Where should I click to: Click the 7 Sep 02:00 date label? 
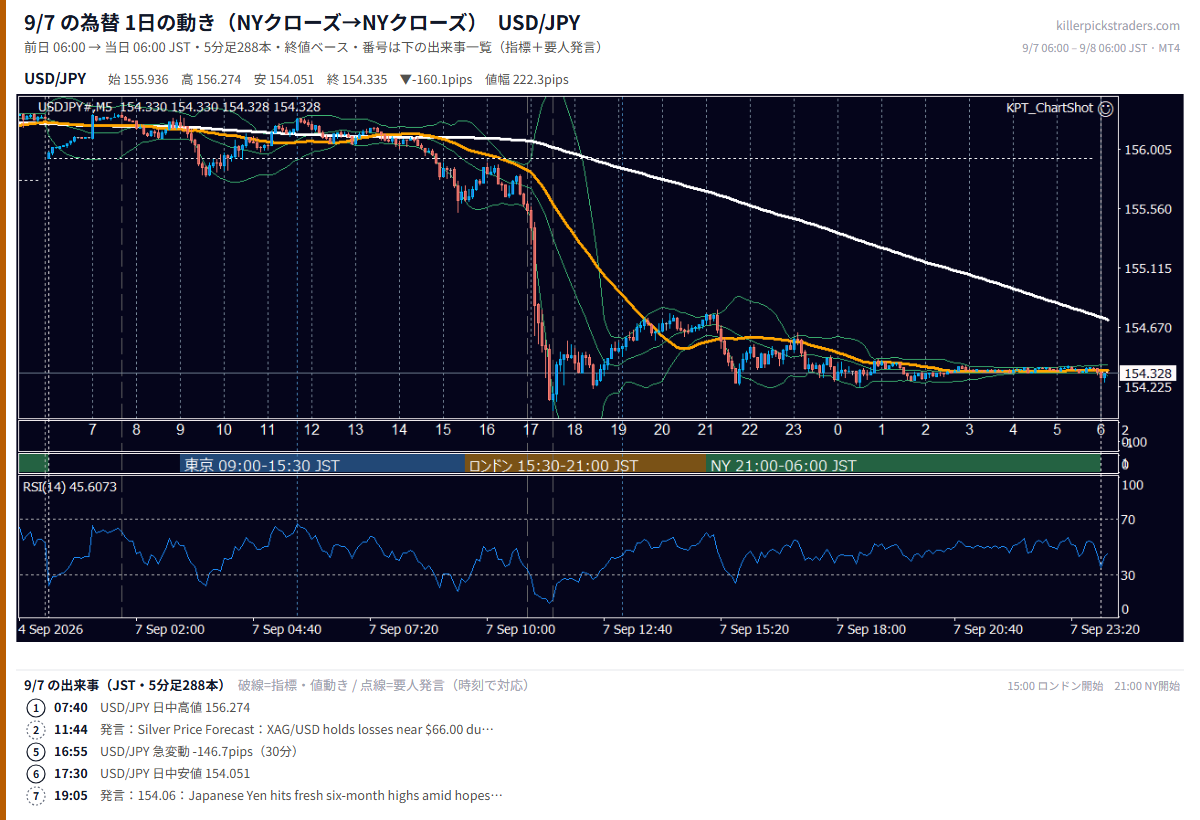coord(170,629)
